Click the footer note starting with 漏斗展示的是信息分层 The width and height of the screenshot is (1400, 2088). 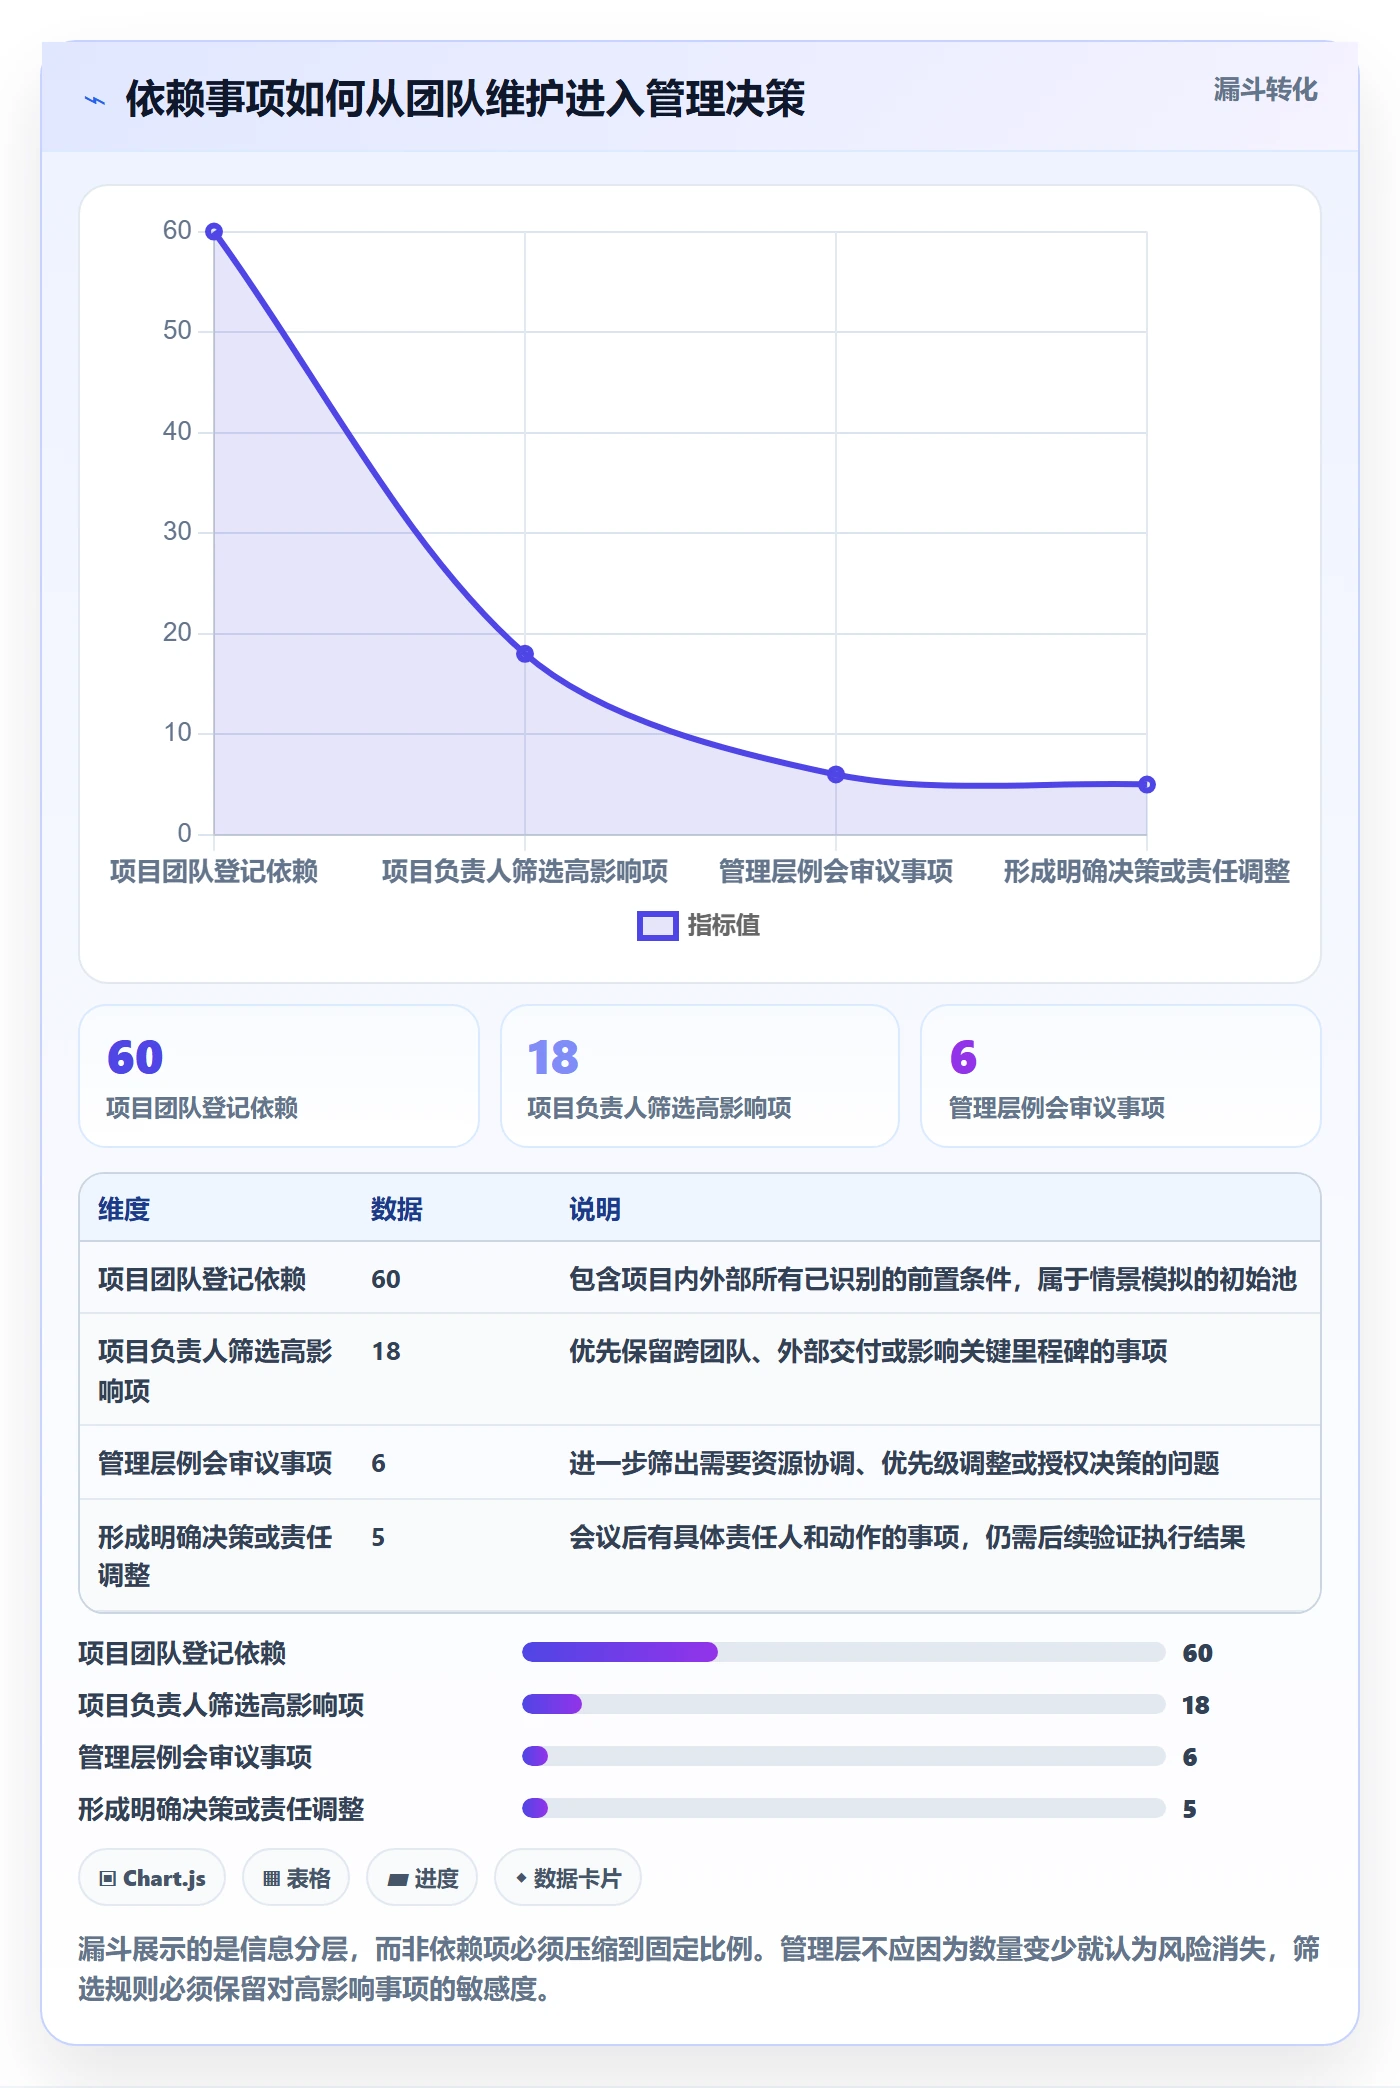(699, 1968)
